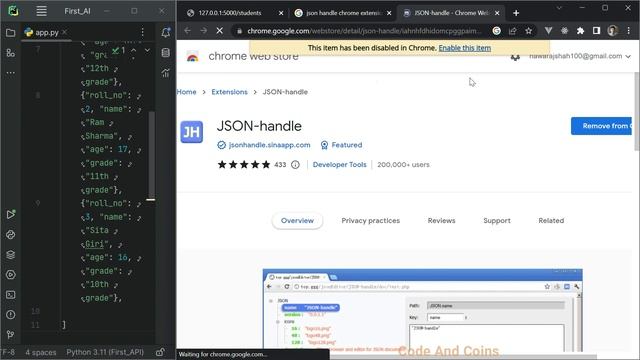The width and height of the screenshot is (640, 360).
Task: Click the editor vertical scrollbar
Action: 151,155
